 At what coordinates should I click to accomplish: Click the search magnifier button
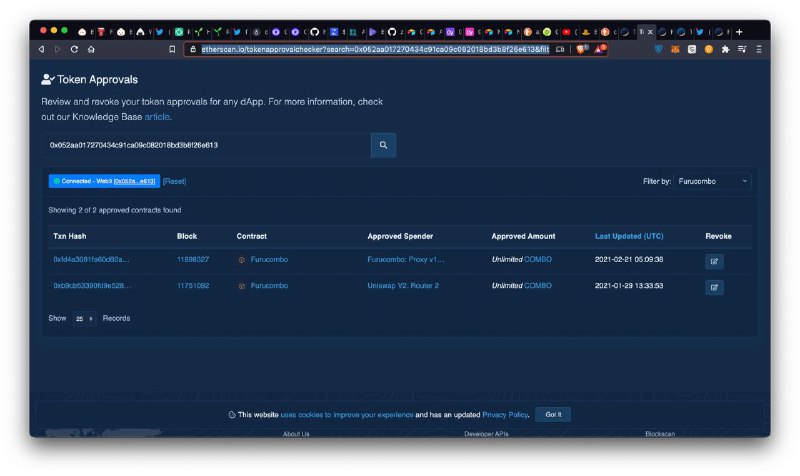coord(383,145)
